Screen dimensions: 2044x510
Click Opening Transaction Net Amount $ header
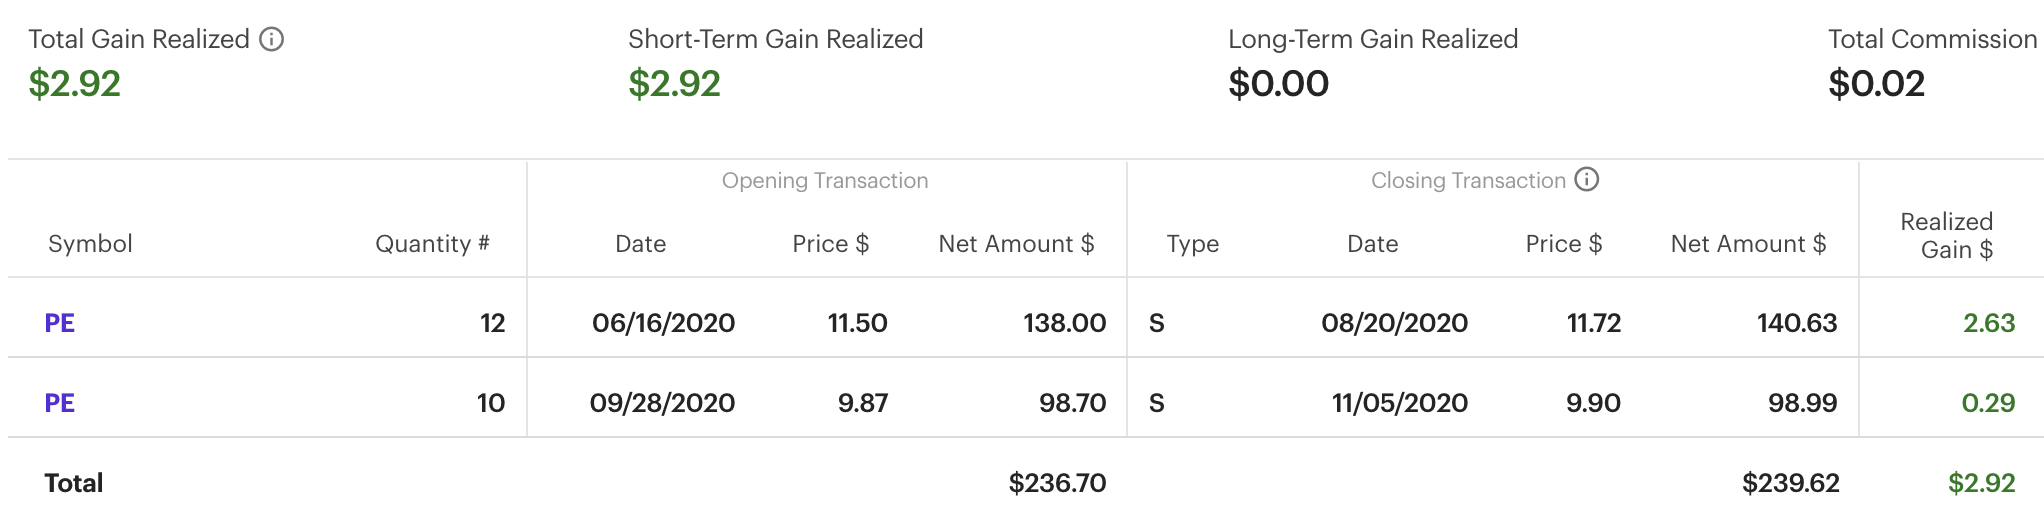coord(1016,244)
